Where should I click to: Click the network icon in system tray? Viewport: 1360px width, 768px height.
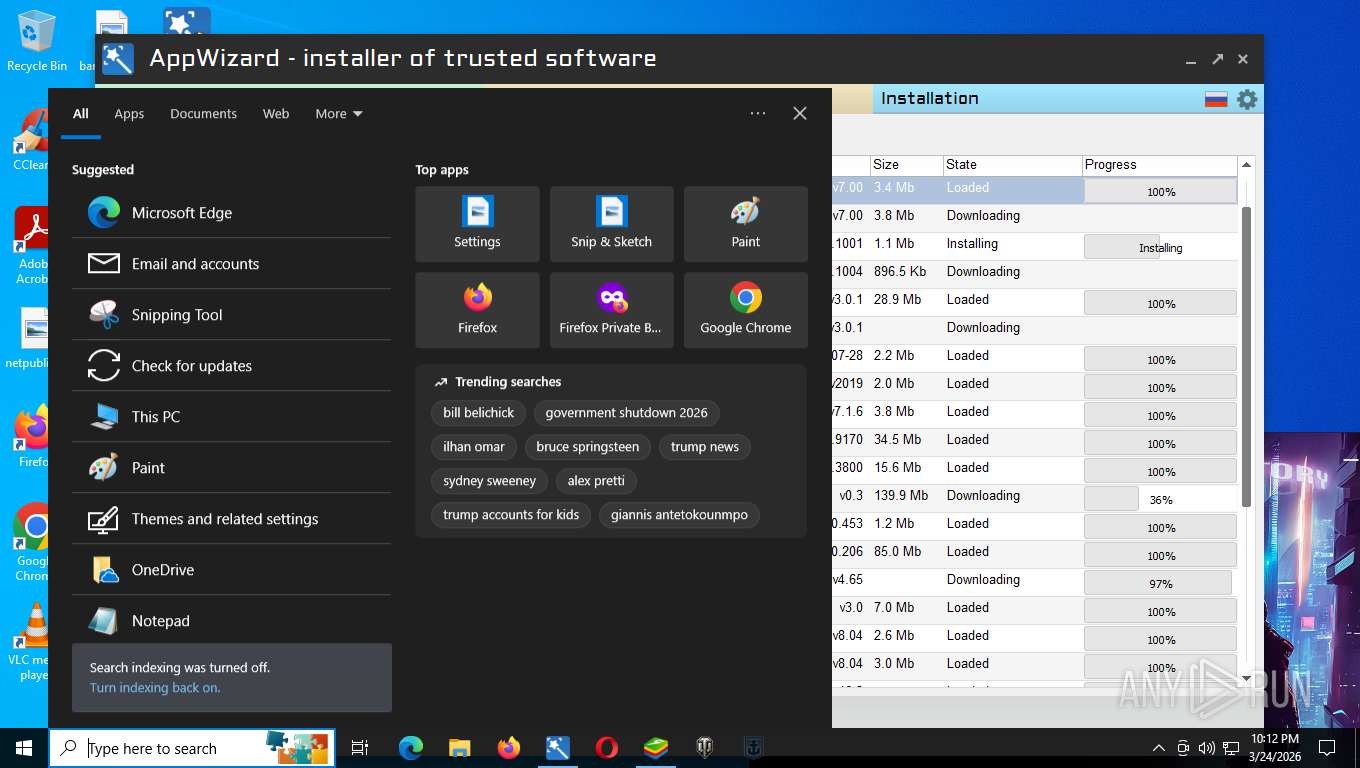point(1231,748)
